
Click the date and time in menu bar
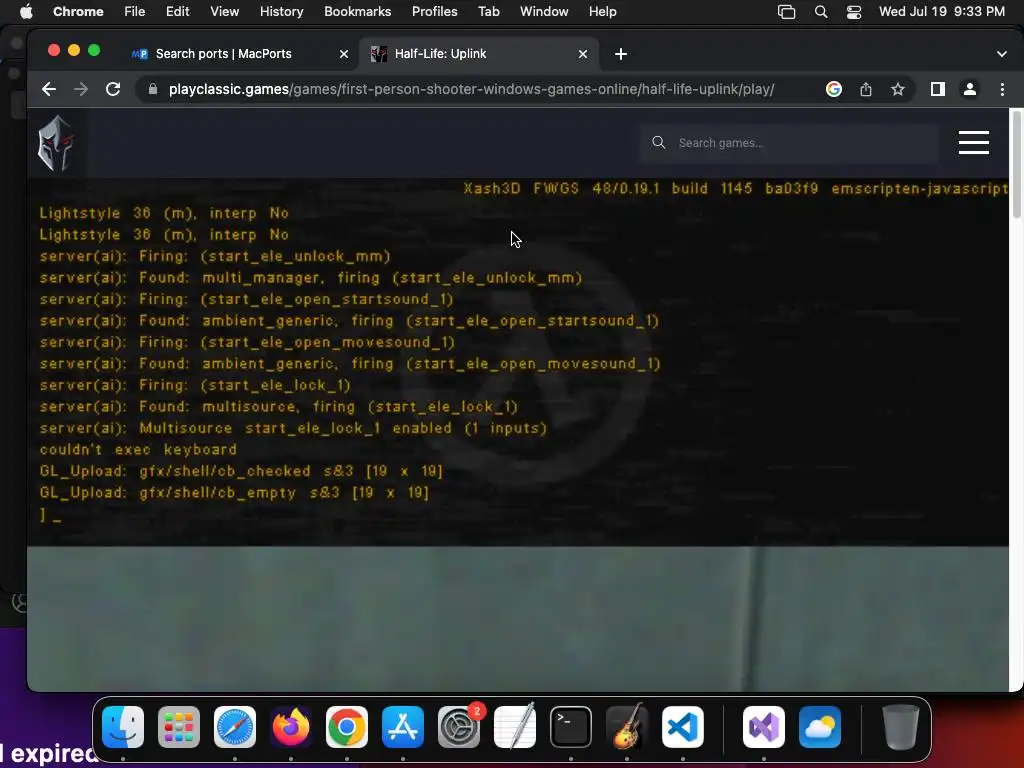(x=942, y=12)
